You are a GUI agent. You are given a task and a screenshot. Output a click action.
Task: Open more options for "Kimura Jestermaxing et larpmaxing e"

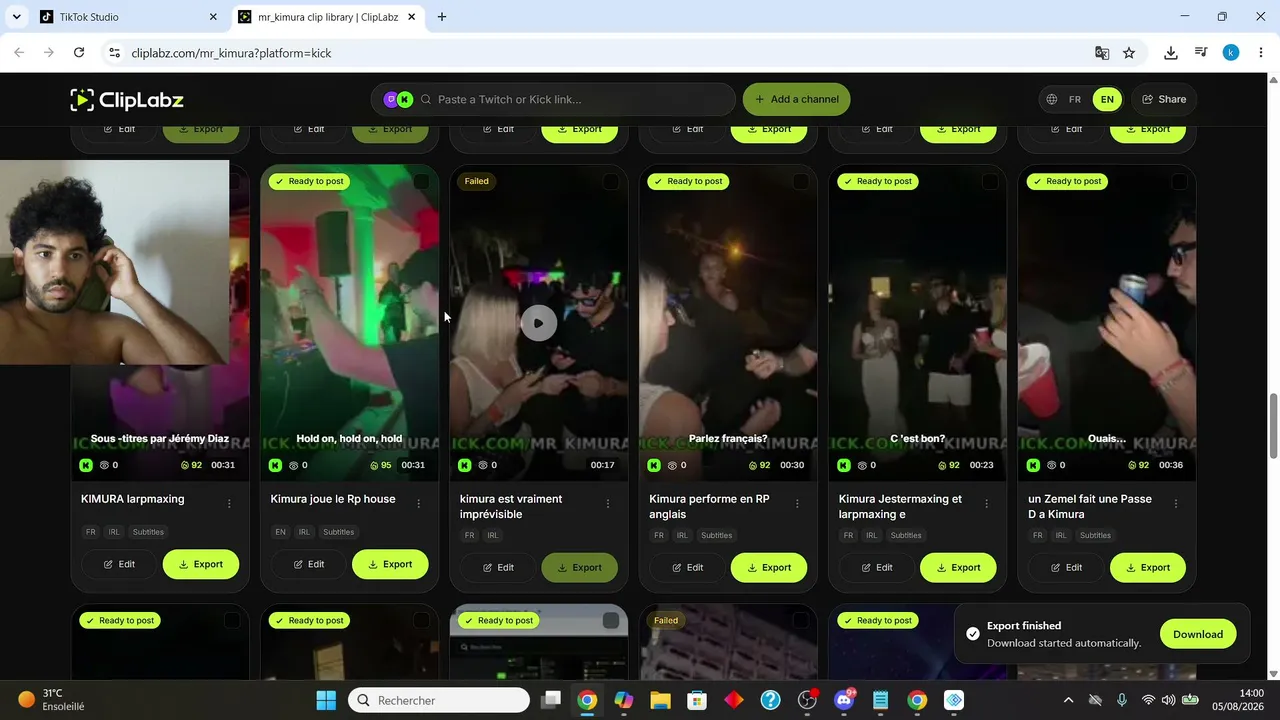[x=986, y=504]
